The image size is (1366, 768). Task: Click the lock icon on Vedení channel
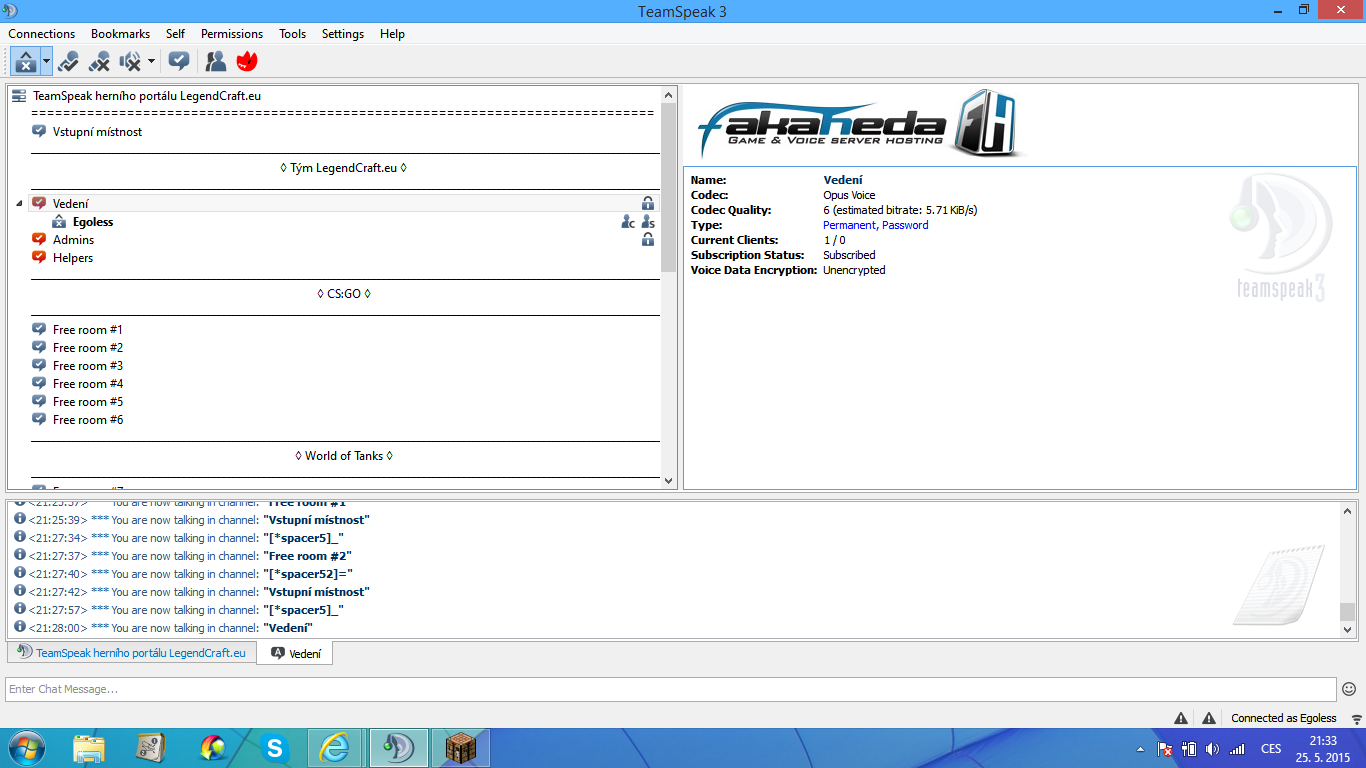coord(648,204)
